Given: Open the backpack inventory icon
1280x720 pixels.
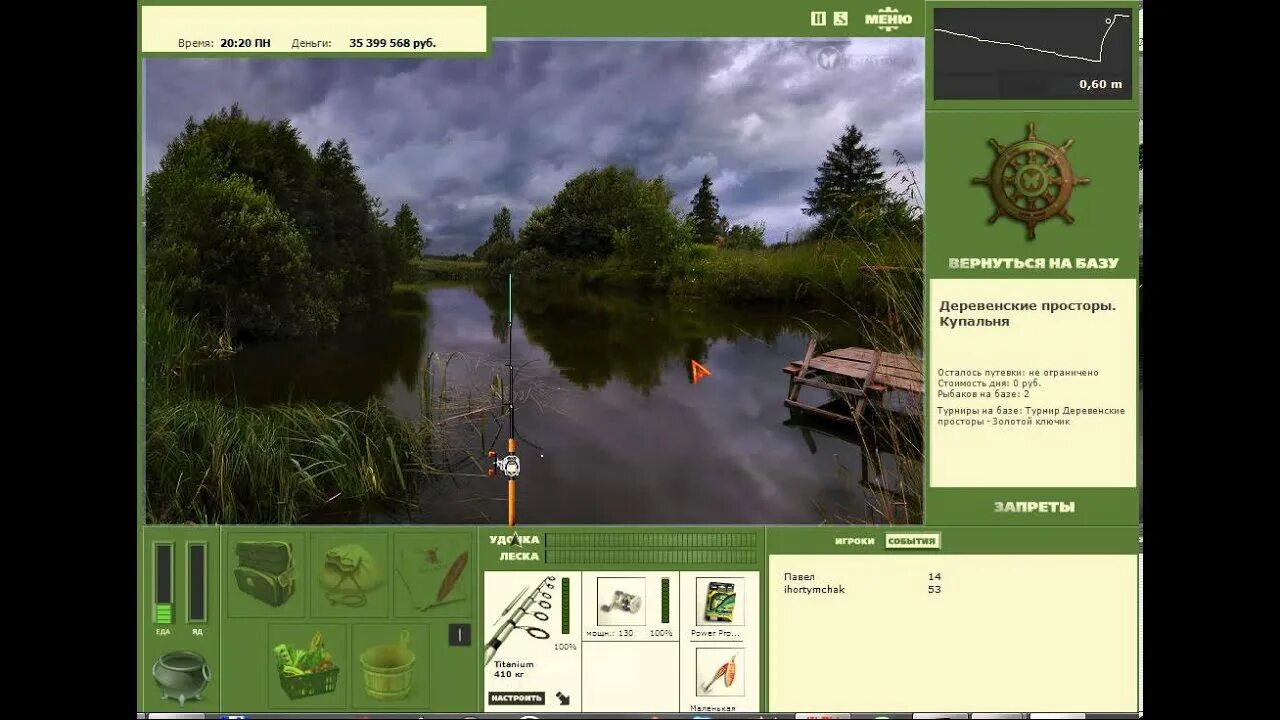Looking at the screenshot, I should click(x=265, y=574).
